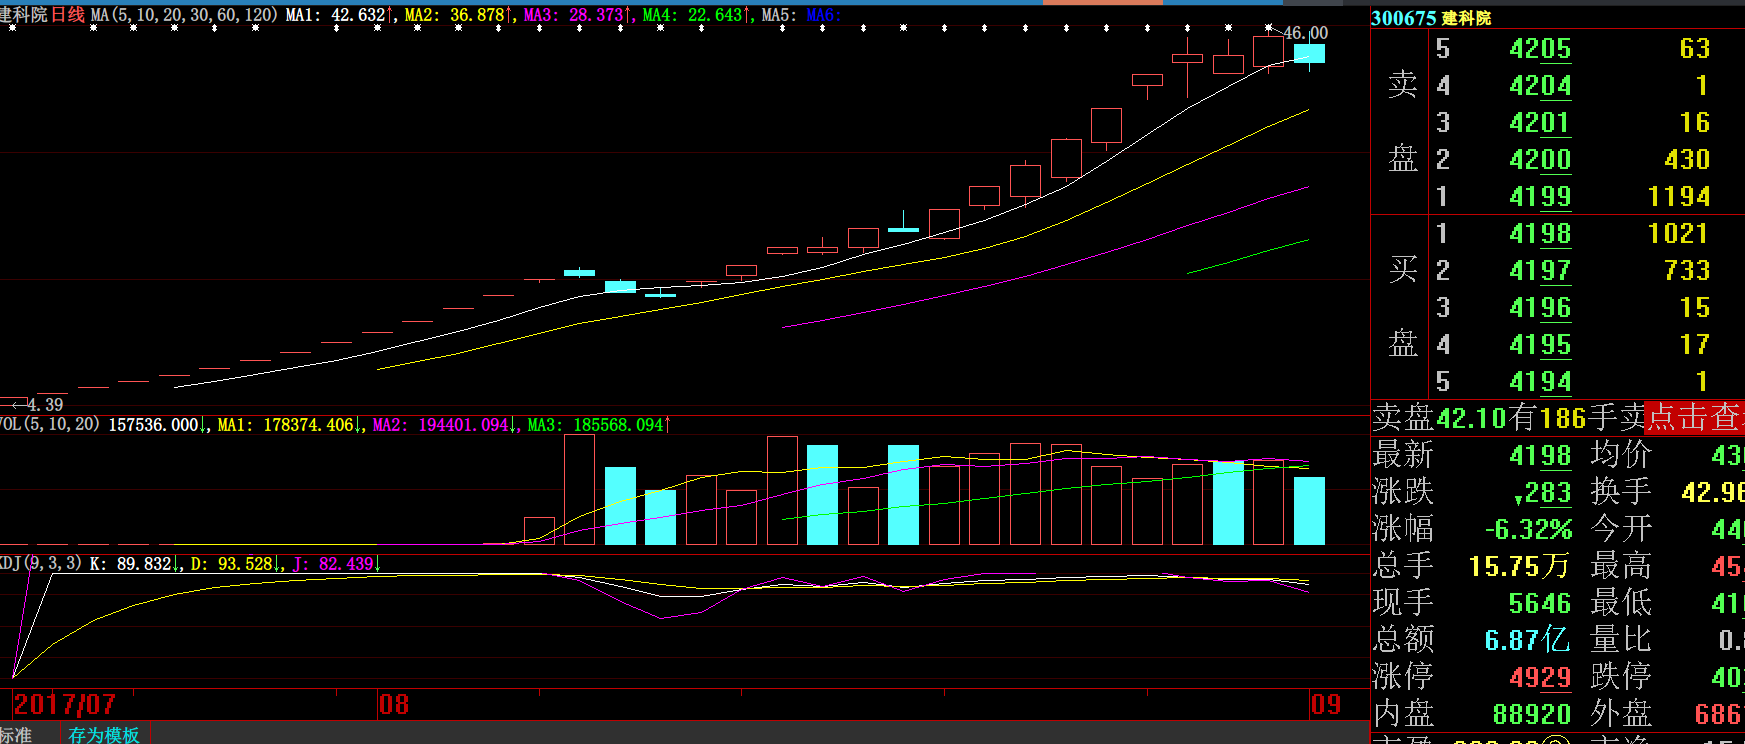This screenshot has width=1745, height=744.
Task: Click sell level 2 price 4200
Action: [1540, 160]
